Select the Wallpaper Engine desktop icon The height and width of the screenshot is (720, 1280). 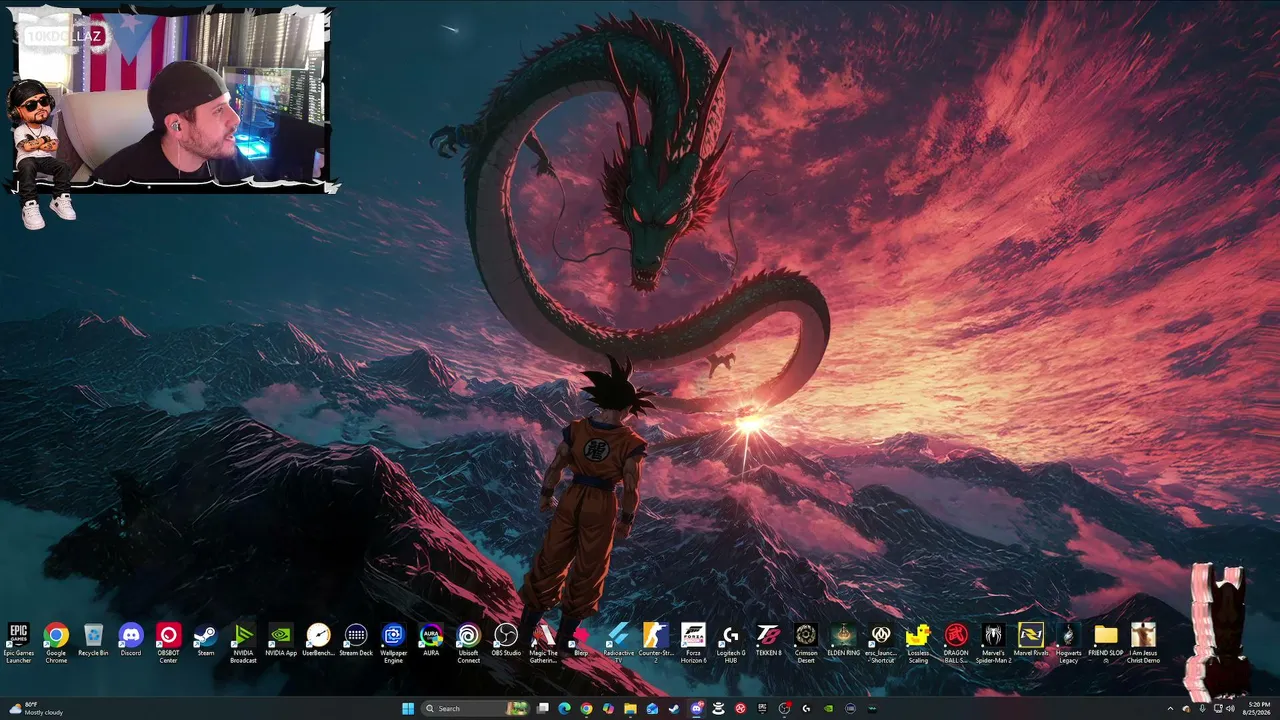(x=393, y=642)
